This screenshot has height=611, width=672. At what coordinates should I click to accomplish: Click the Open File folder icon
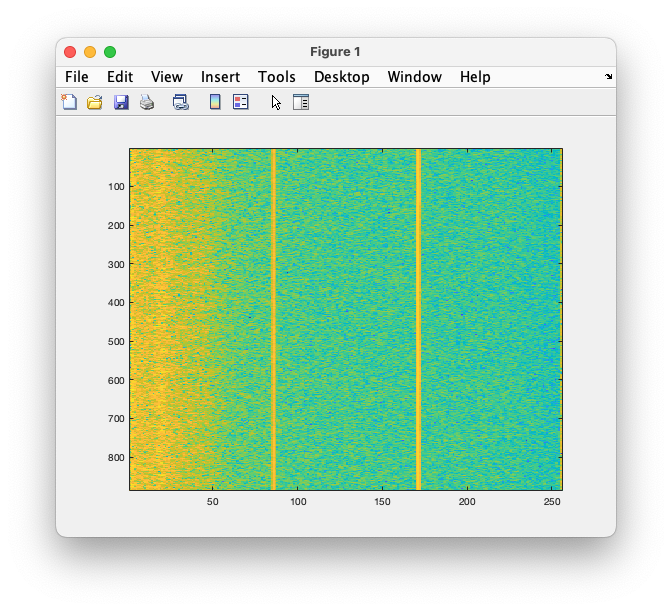tap(95, 102)
